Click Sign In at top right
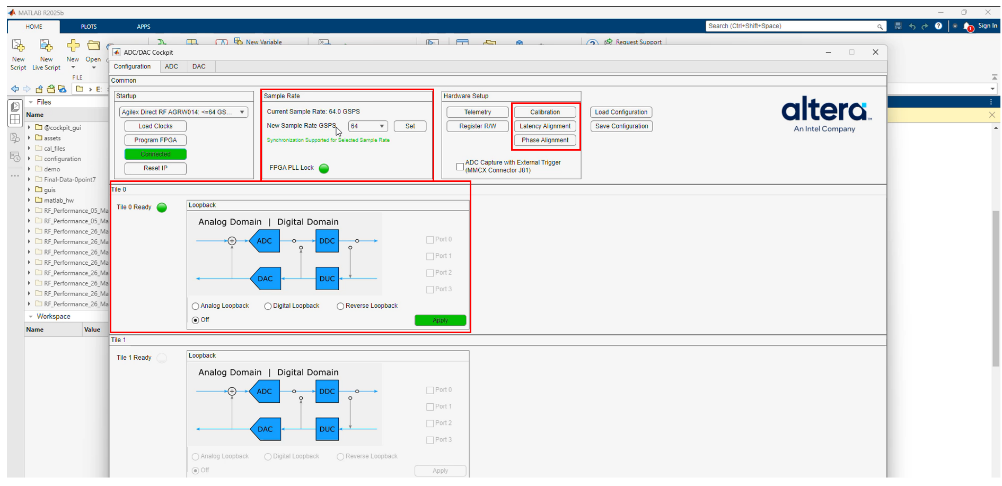The width and height of the screenshot is (1002, 486). pos(988,26)
